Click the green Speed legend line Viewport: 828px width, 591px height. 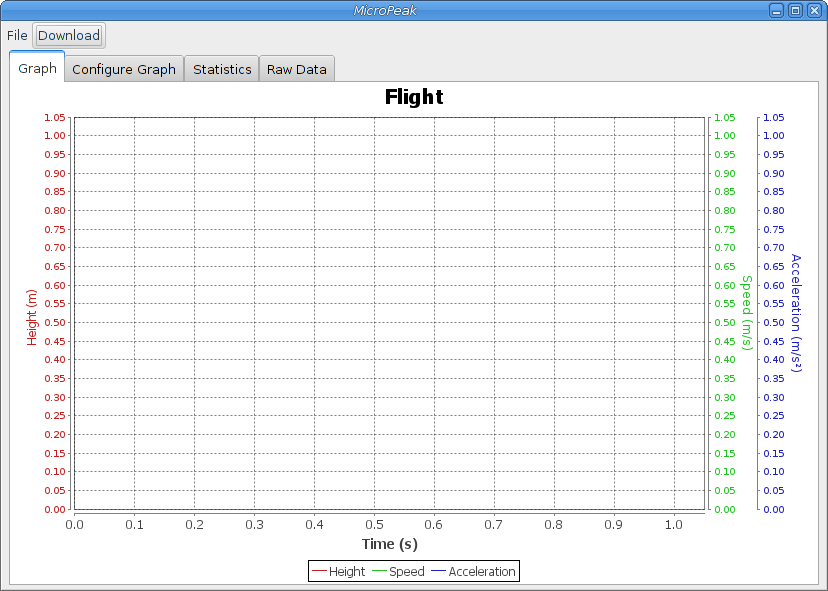pyautogui.click(x=379, y=572)
